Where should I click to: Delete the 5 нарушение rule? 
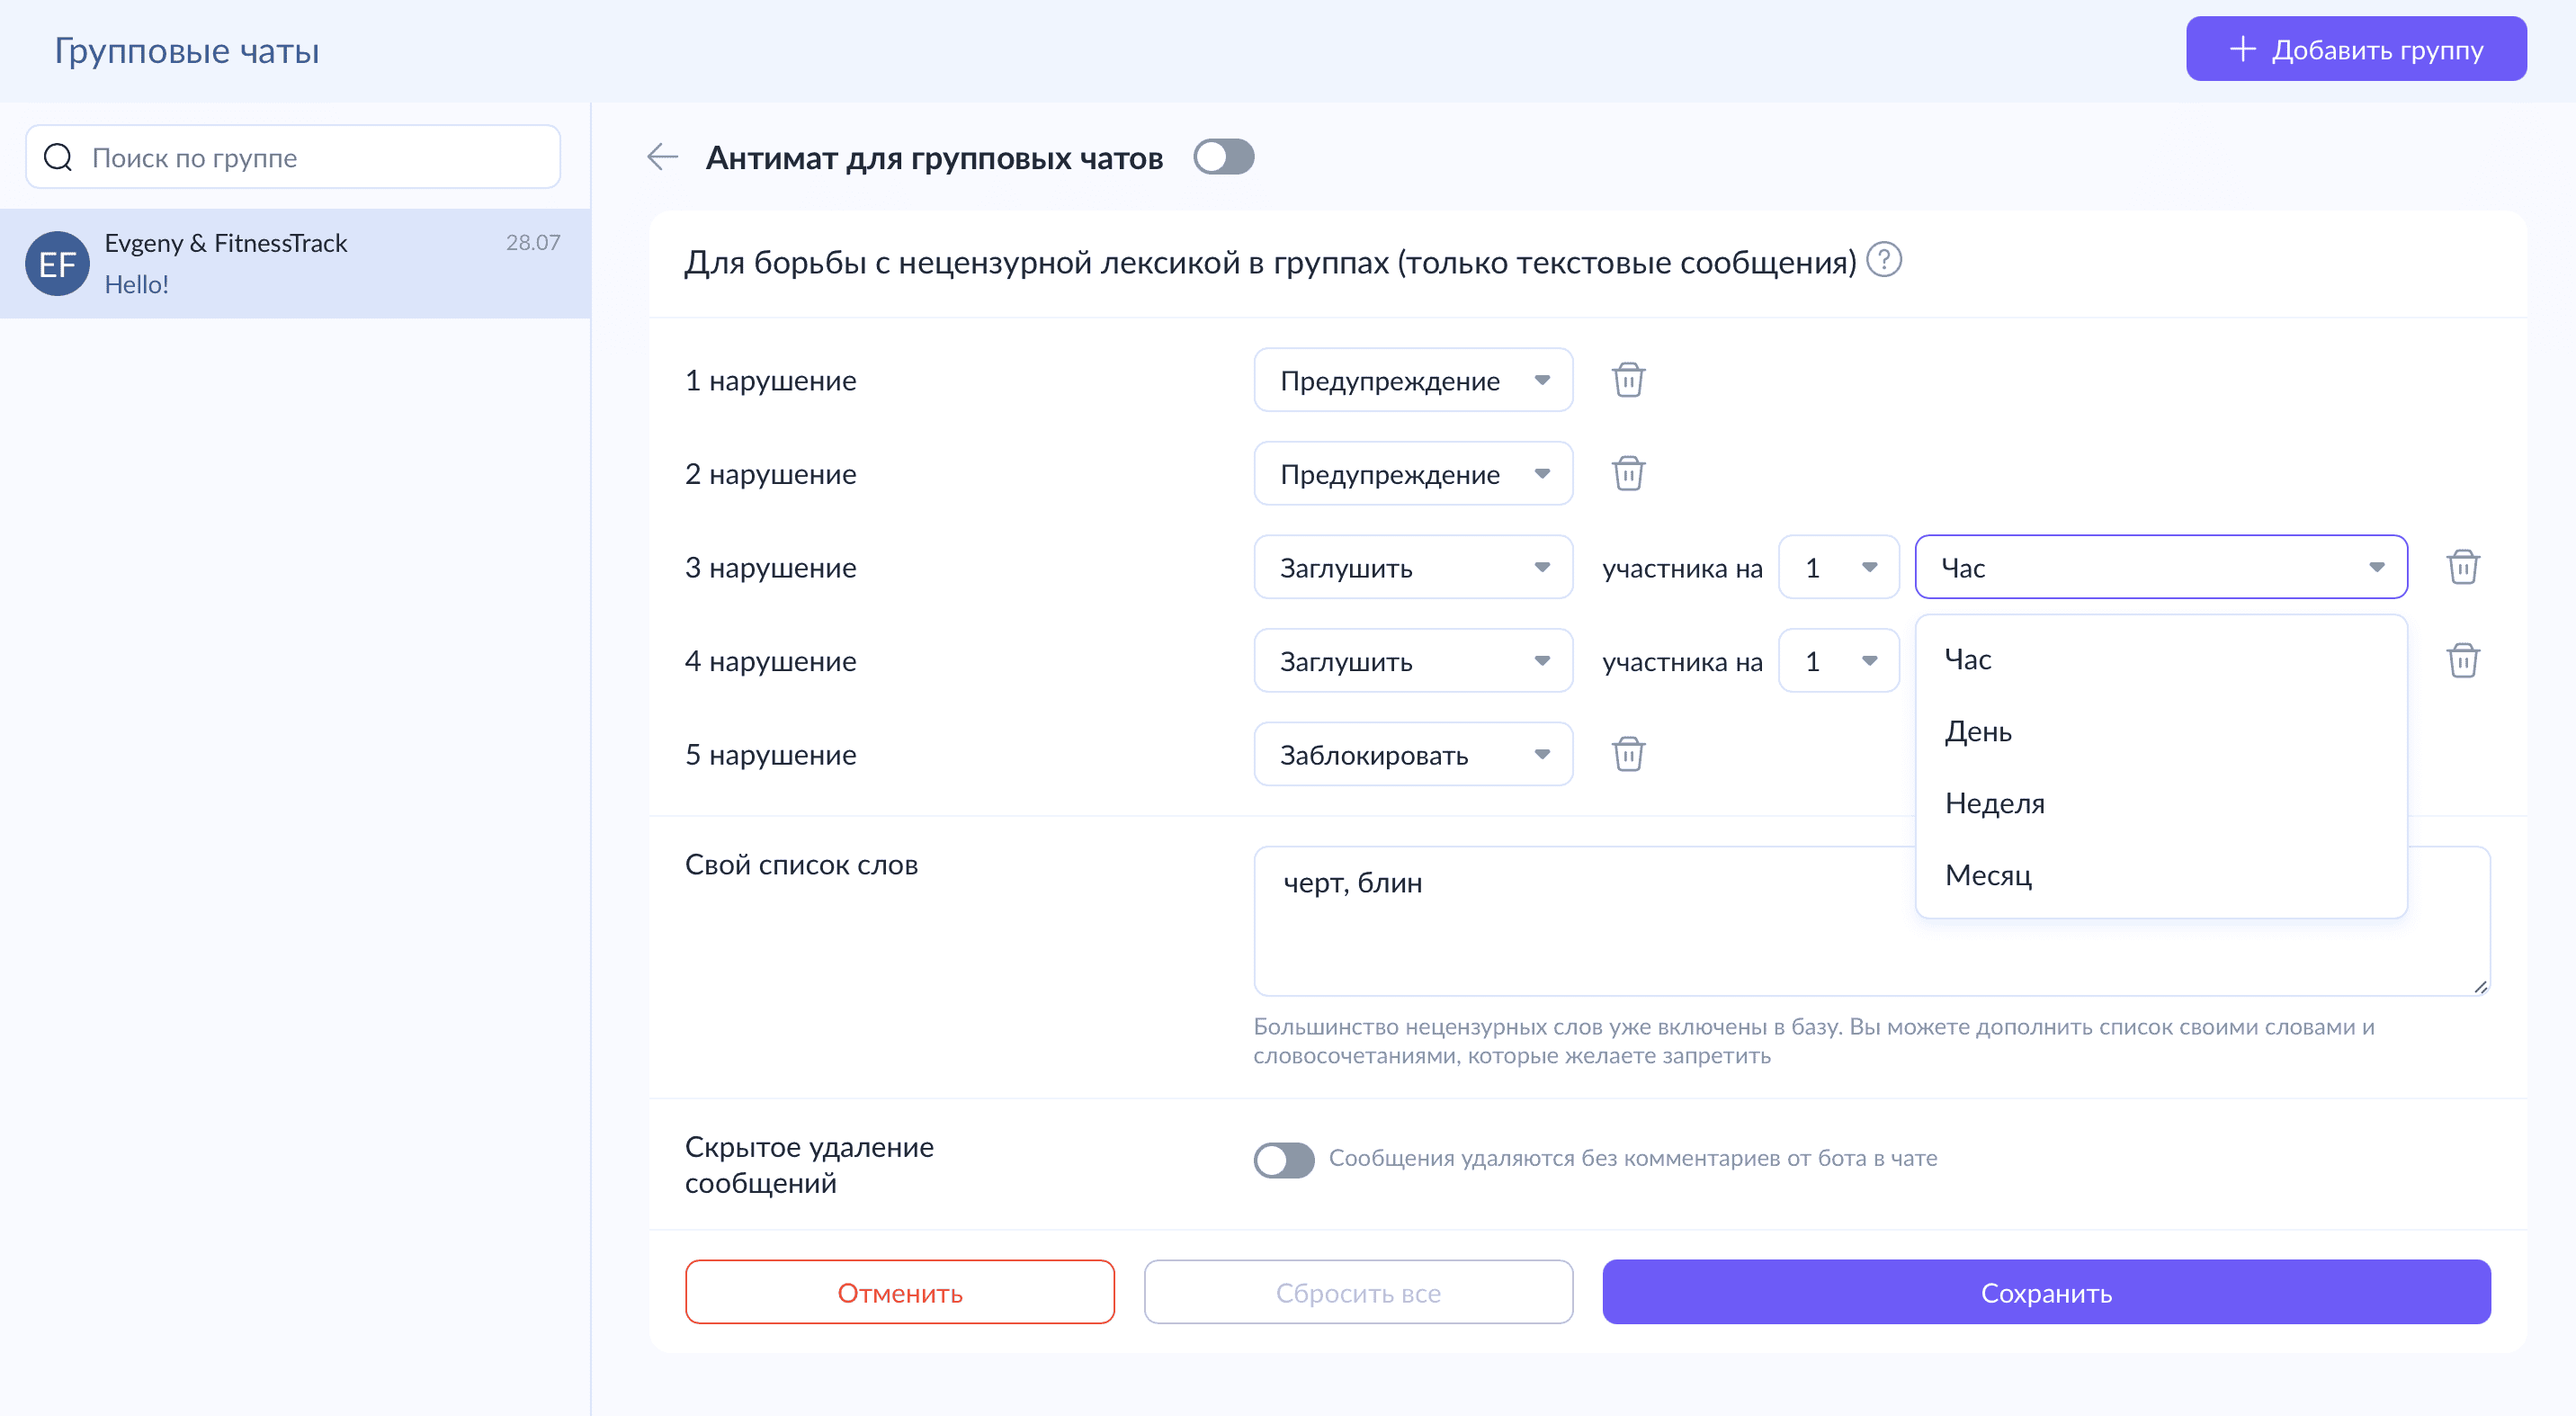1628,754
